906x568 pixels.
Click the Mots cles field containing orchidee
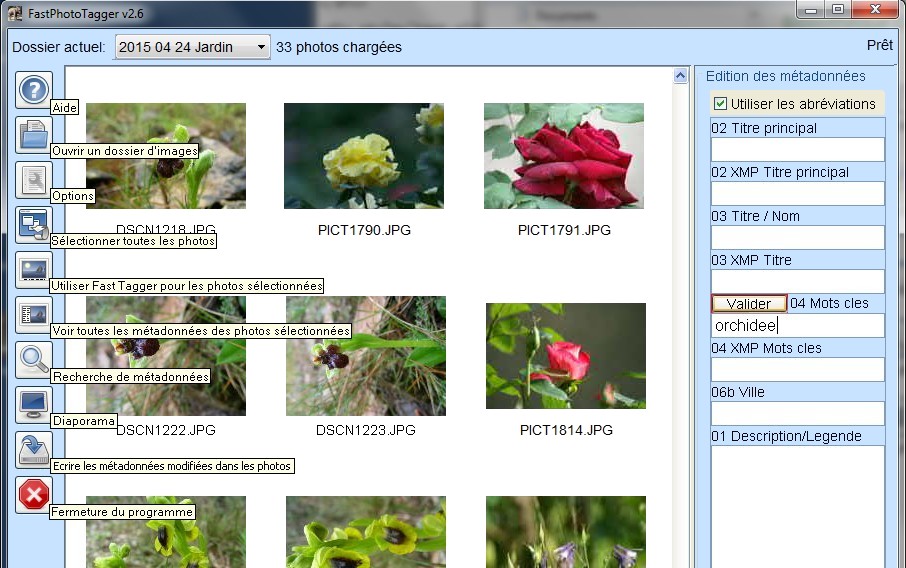click(797, 325)
